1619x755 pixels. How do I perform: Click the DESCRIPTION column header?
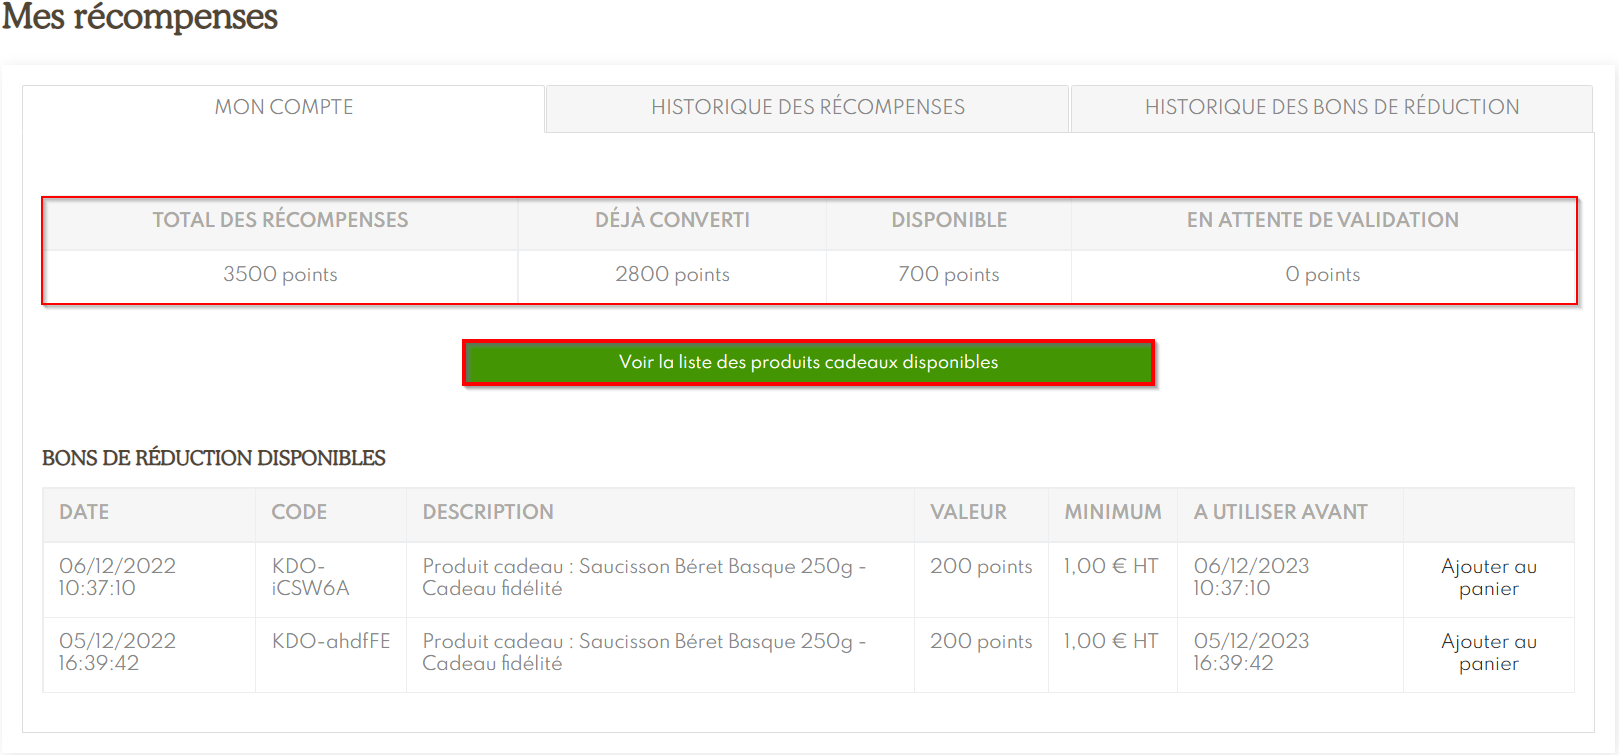tap(488, 512)
